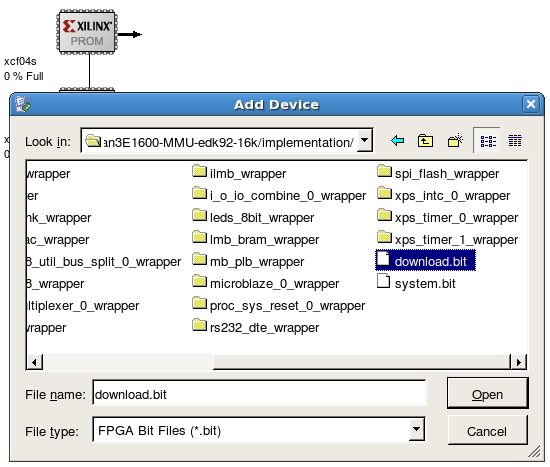Screen dimensions: 550x467
Task: Go back using the blue arrow icon
Action: pos(397,141)
